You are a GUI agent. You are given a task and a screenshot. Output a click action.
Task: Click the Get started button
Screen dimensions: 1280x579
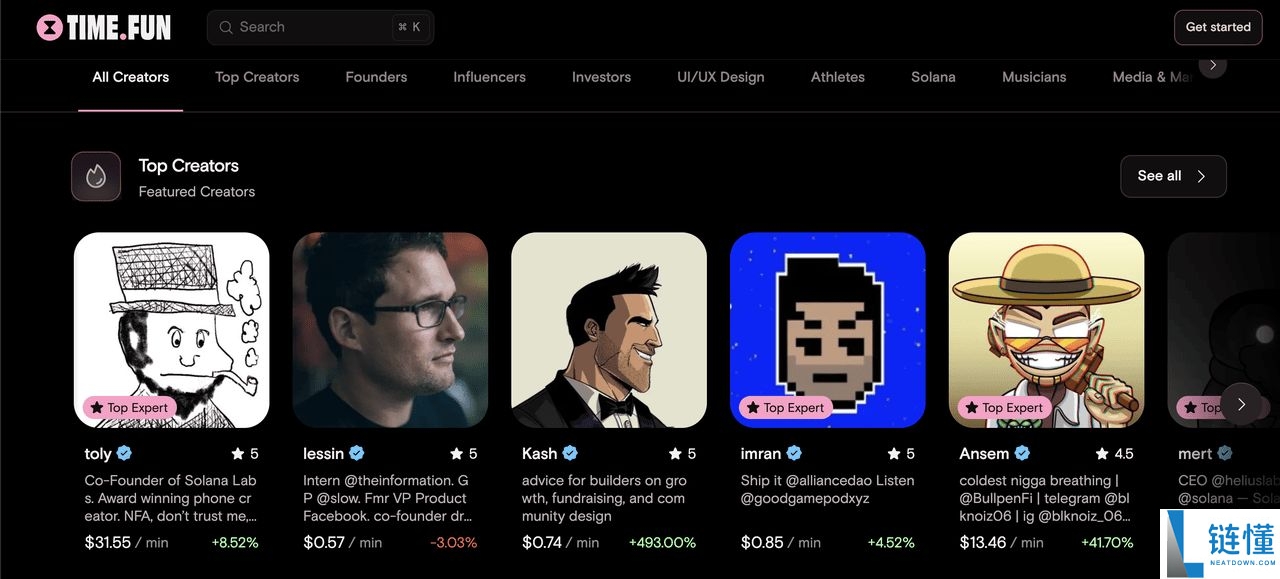[x=1218, y=27]
